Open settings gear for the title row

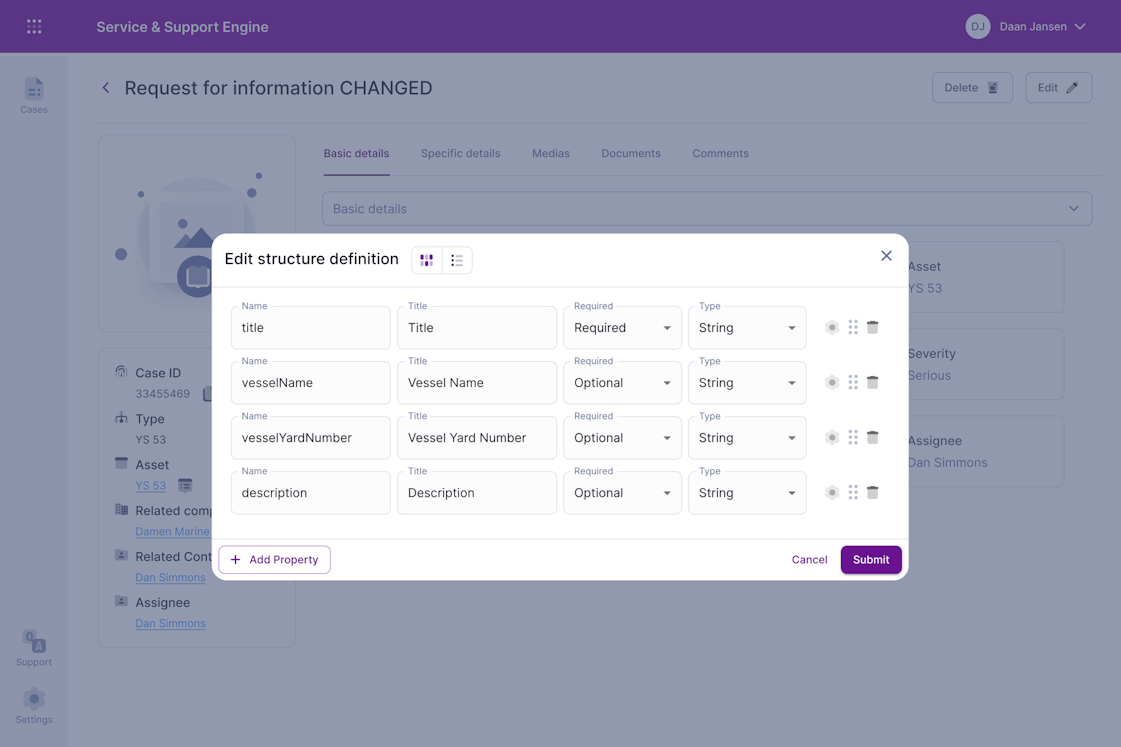tap(831, 327)
